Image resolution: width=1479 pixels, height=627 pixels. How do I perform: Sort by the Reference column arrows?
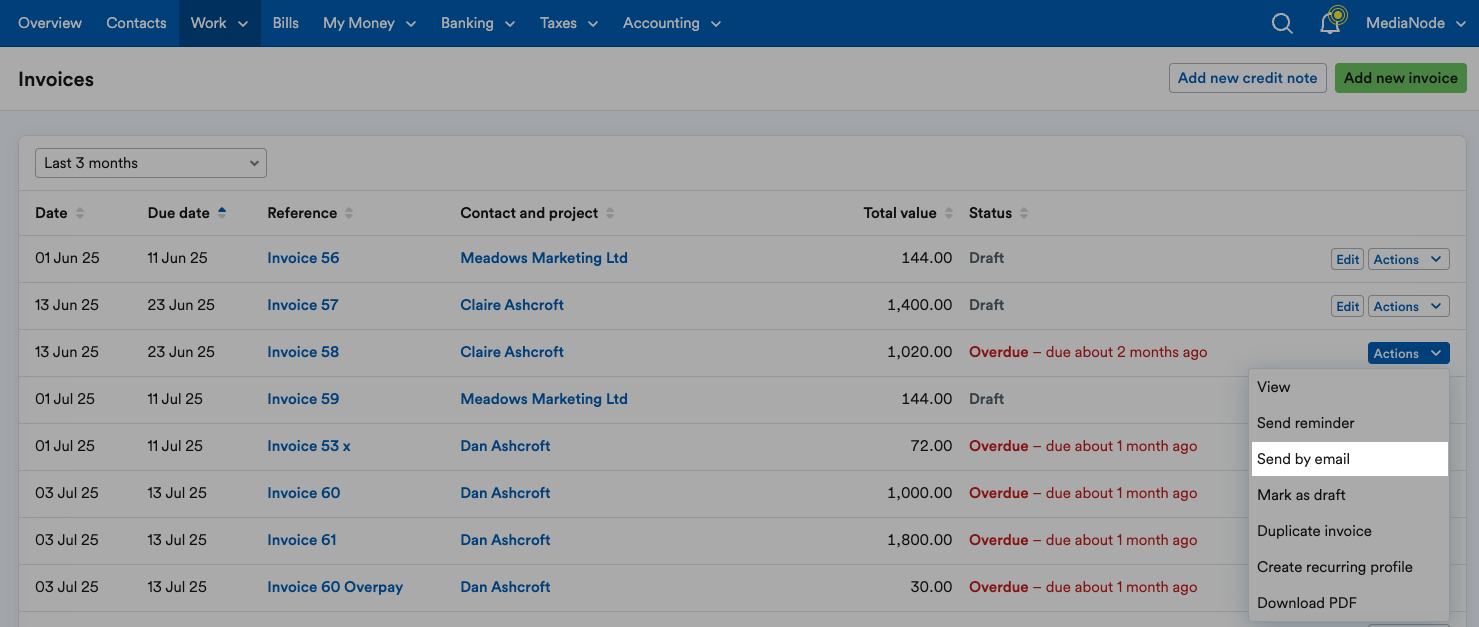[349, 213]
